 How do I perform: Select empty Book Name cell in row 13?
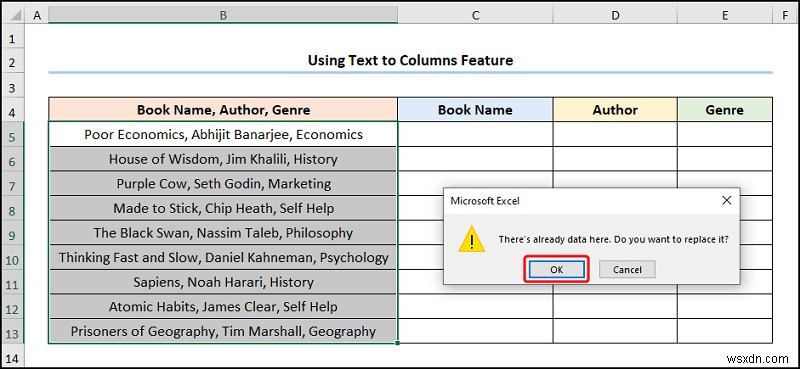[x=475, y=331]
